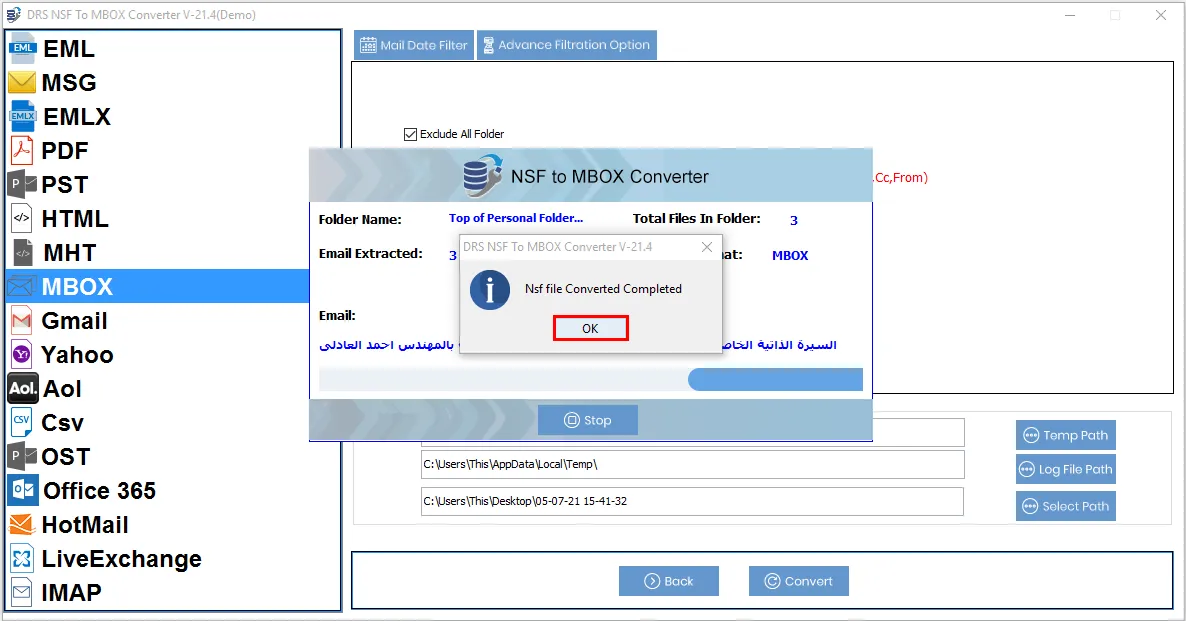Select the EML format icon
The width and height of the screenshot is (1186, 621).
22,48
